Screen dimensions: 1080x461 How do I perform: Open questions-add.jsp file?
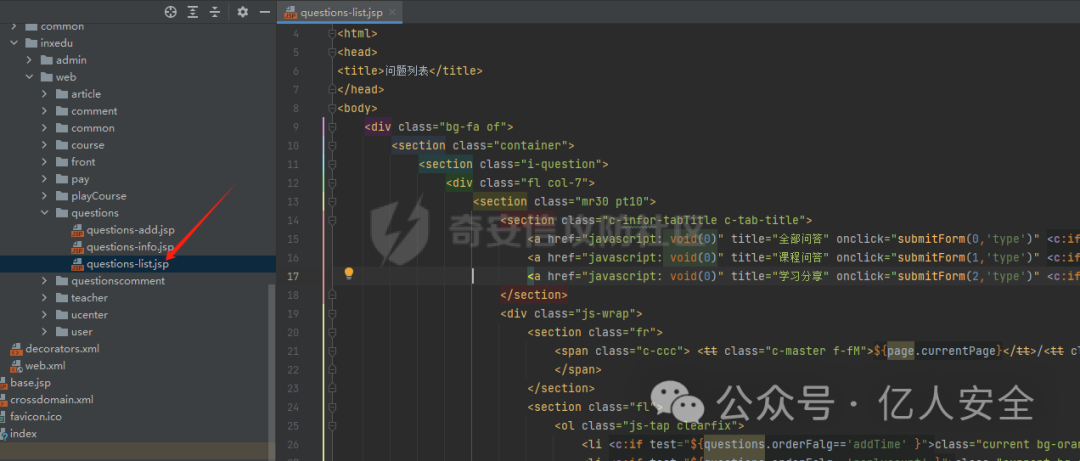point(130,230)
